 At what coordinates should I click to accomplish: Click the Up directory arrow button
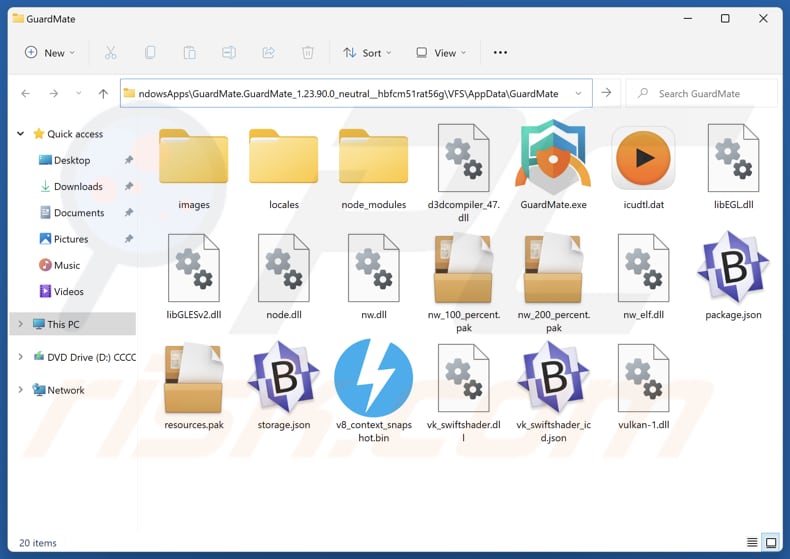(x=103, y=93)
